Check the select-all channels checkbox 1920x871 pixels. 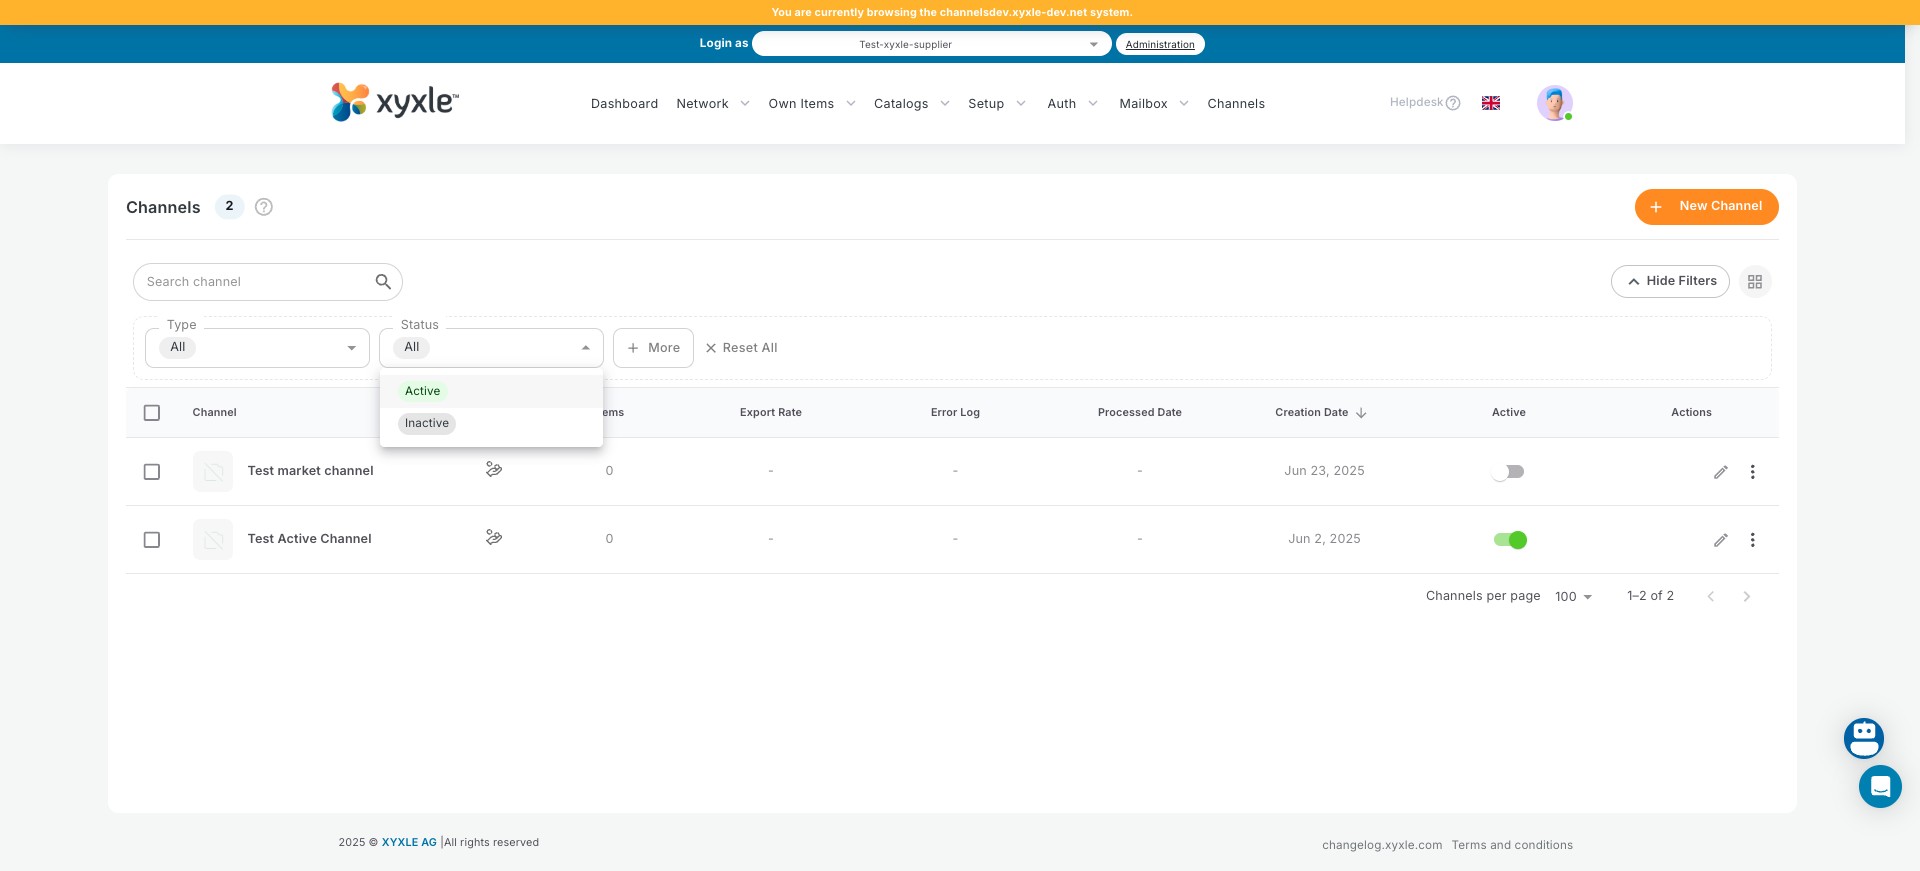click(x=152, y=413)
